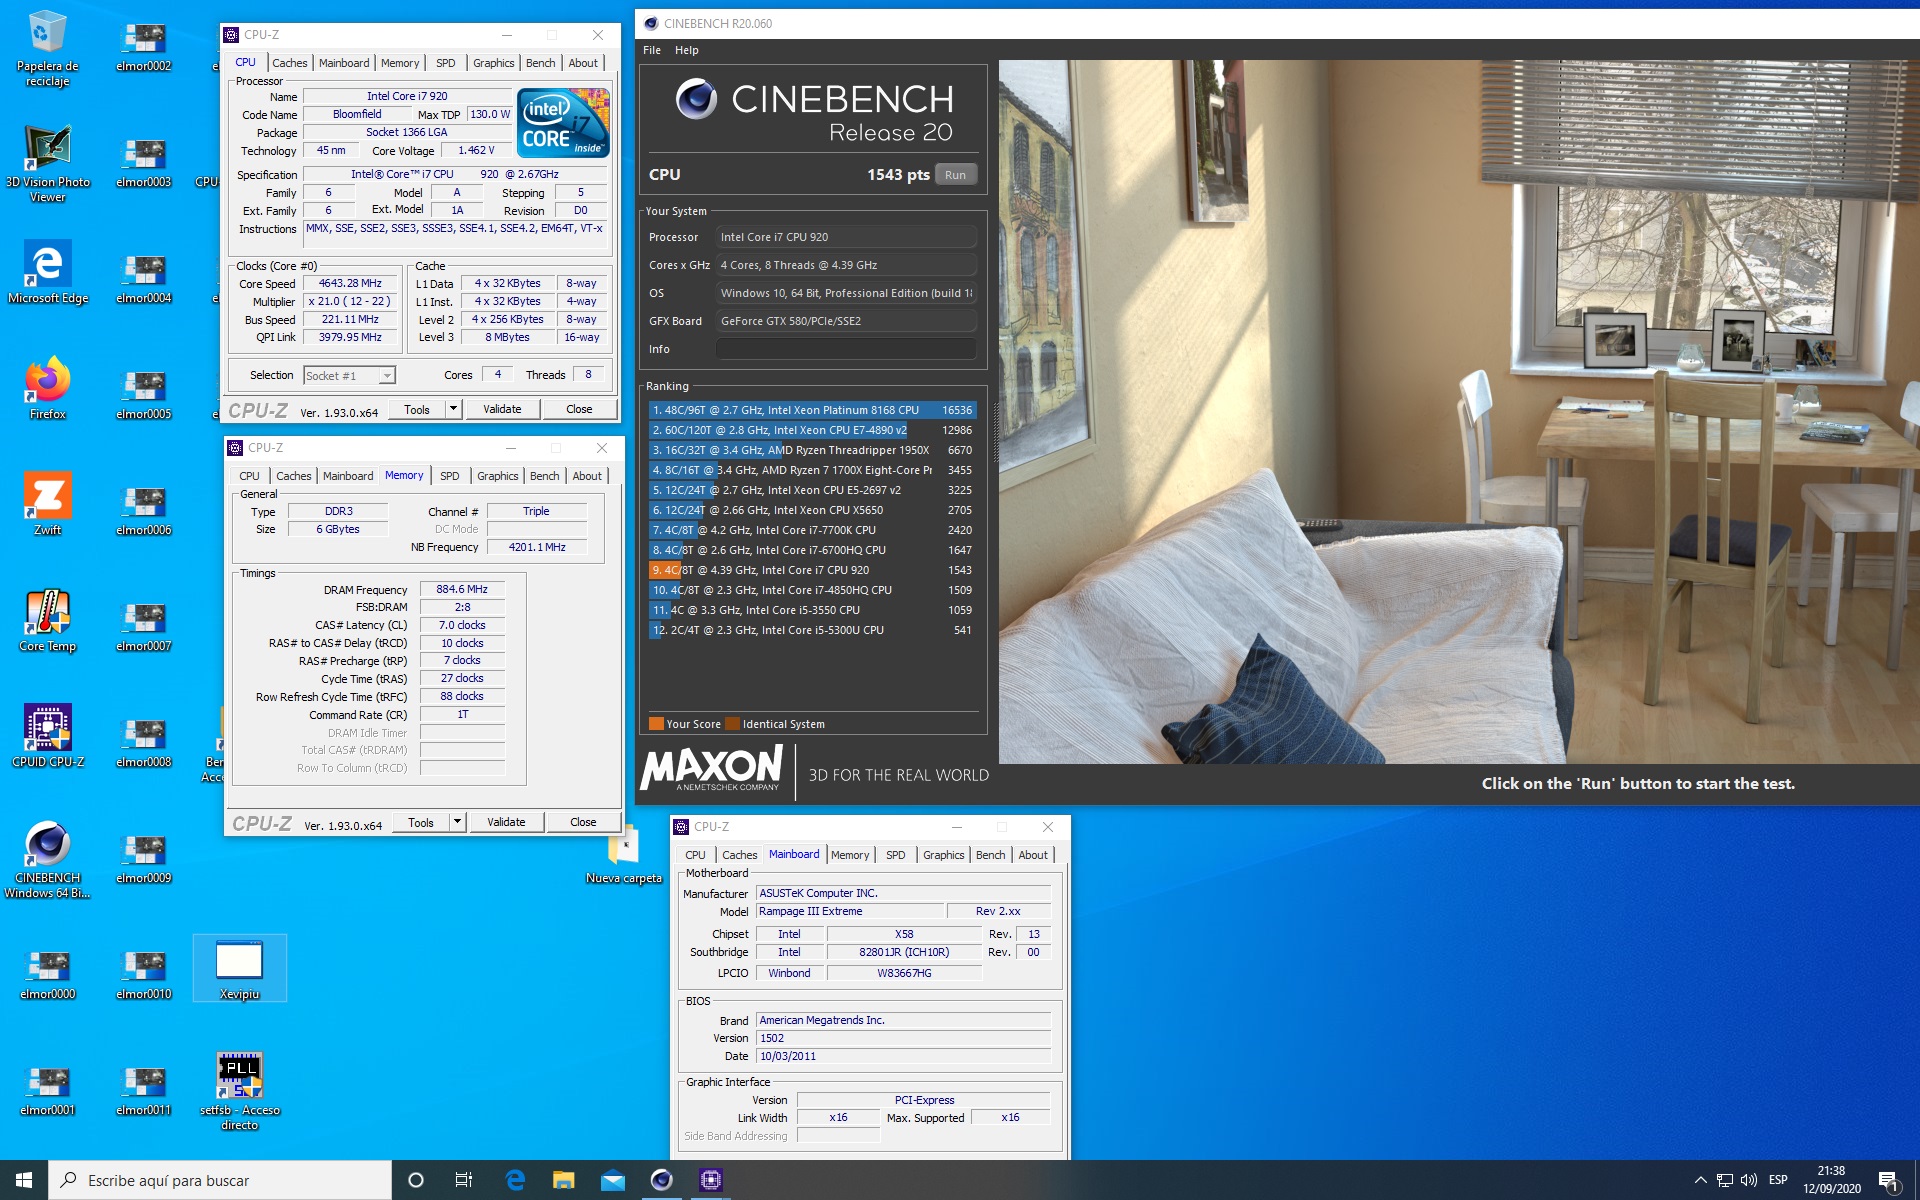Image resolution: width=1920 pixels, height=1200 pixels.
Task: Open the CPUID CPU-Z desktop shortcut
Action: point(47,736)
